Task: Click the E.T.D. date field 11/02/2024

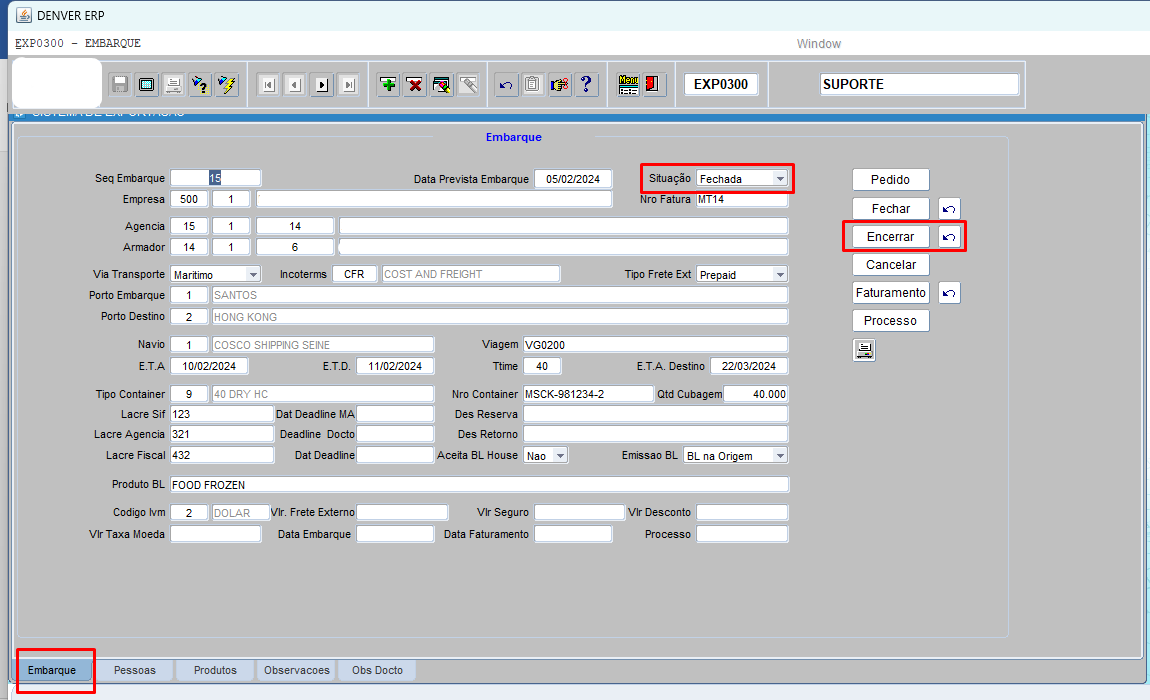Action: coord(395,366)
